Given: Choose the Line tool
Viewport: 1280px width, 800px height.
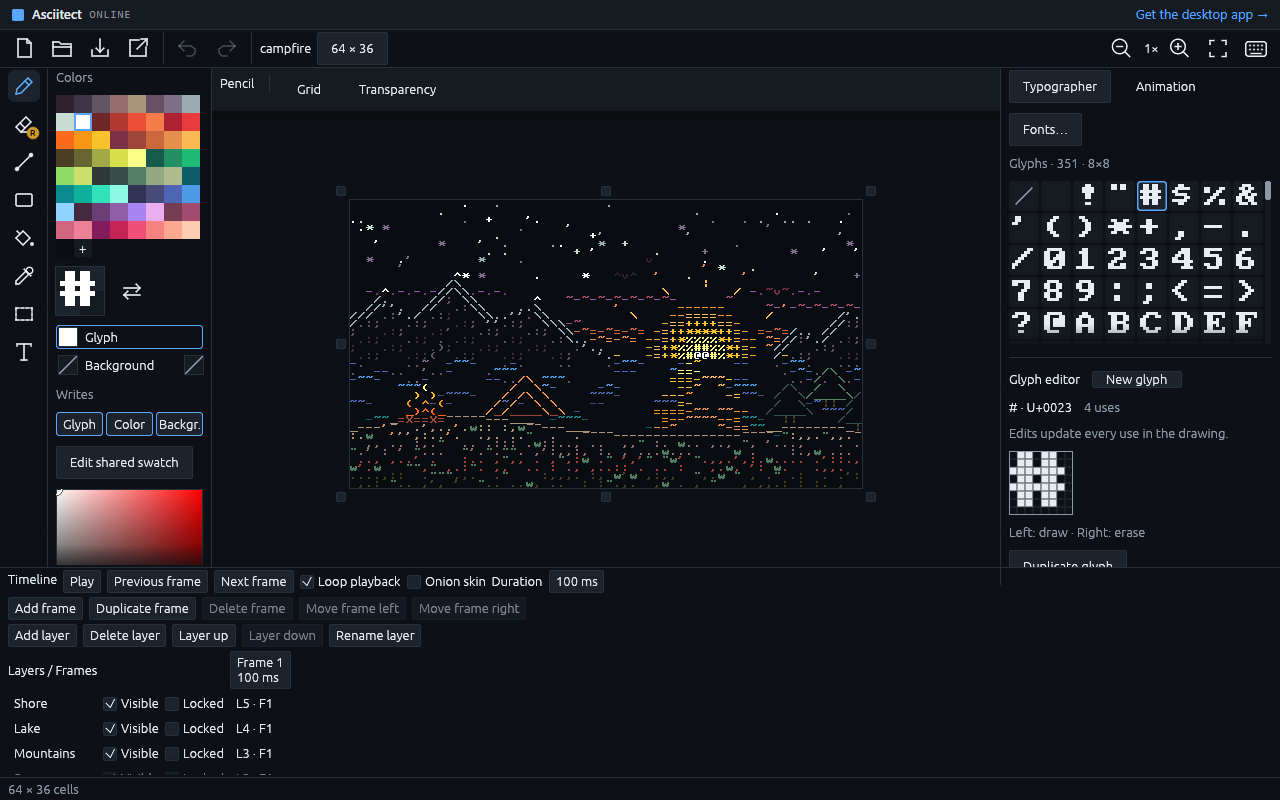Looking at the screenshot, I should (24, 162).
